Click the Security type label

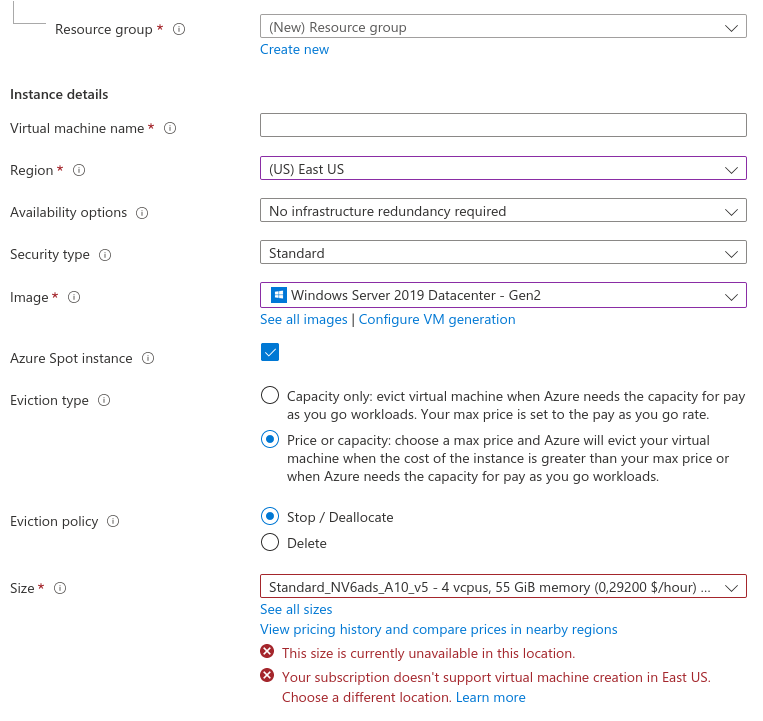(50, 254)
